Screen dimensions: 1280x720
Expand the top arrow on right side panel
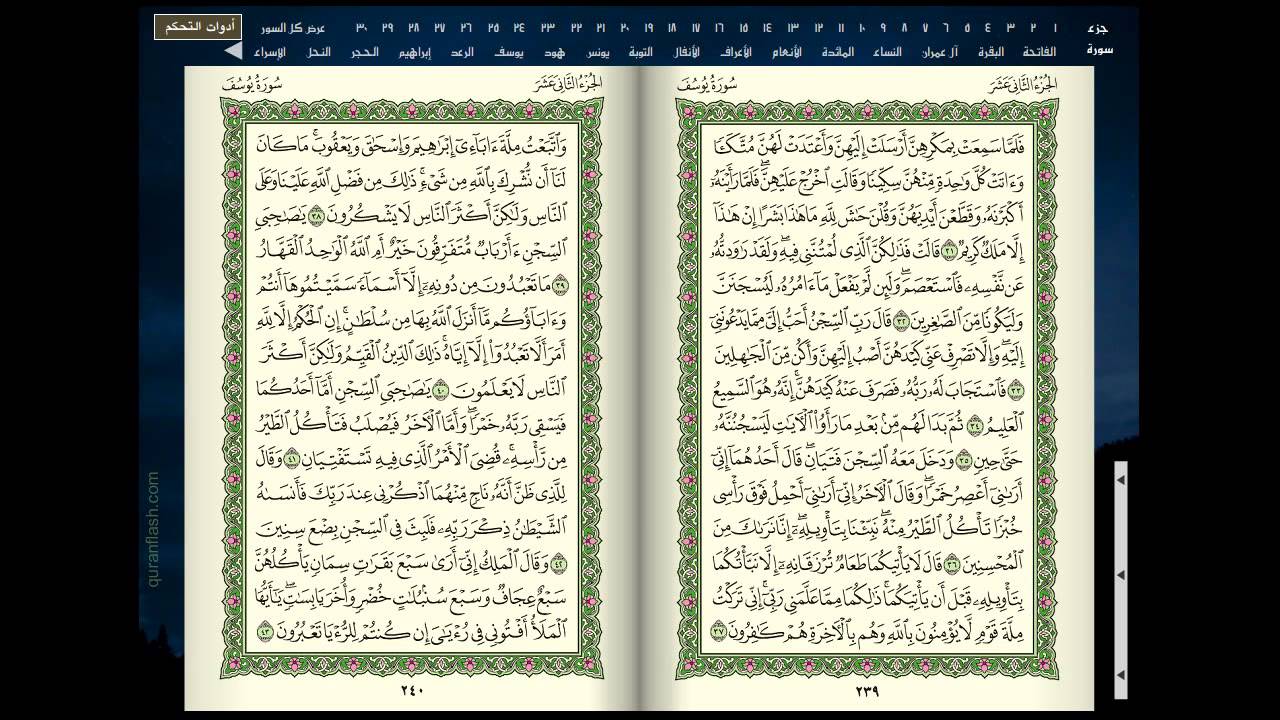pyautogui.click(x=1121, y=481)
